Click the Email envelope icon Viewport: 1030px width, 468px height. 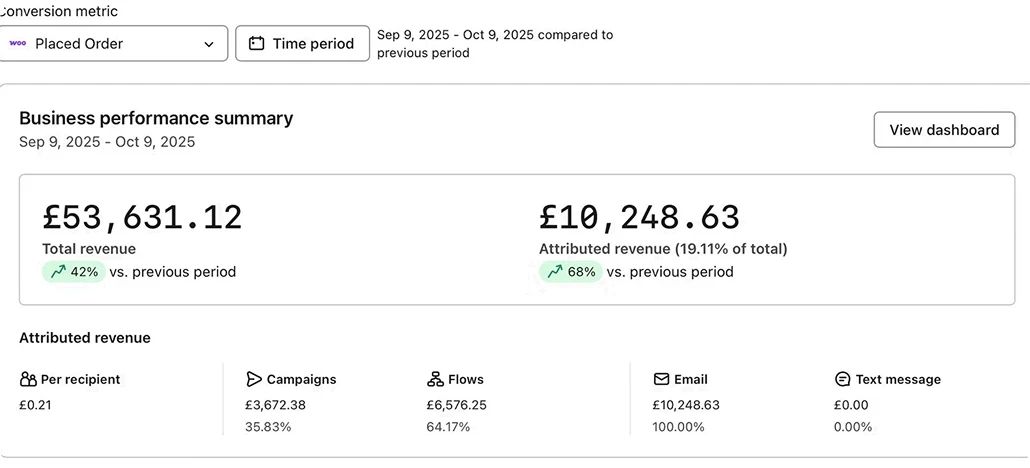[661, 380]
